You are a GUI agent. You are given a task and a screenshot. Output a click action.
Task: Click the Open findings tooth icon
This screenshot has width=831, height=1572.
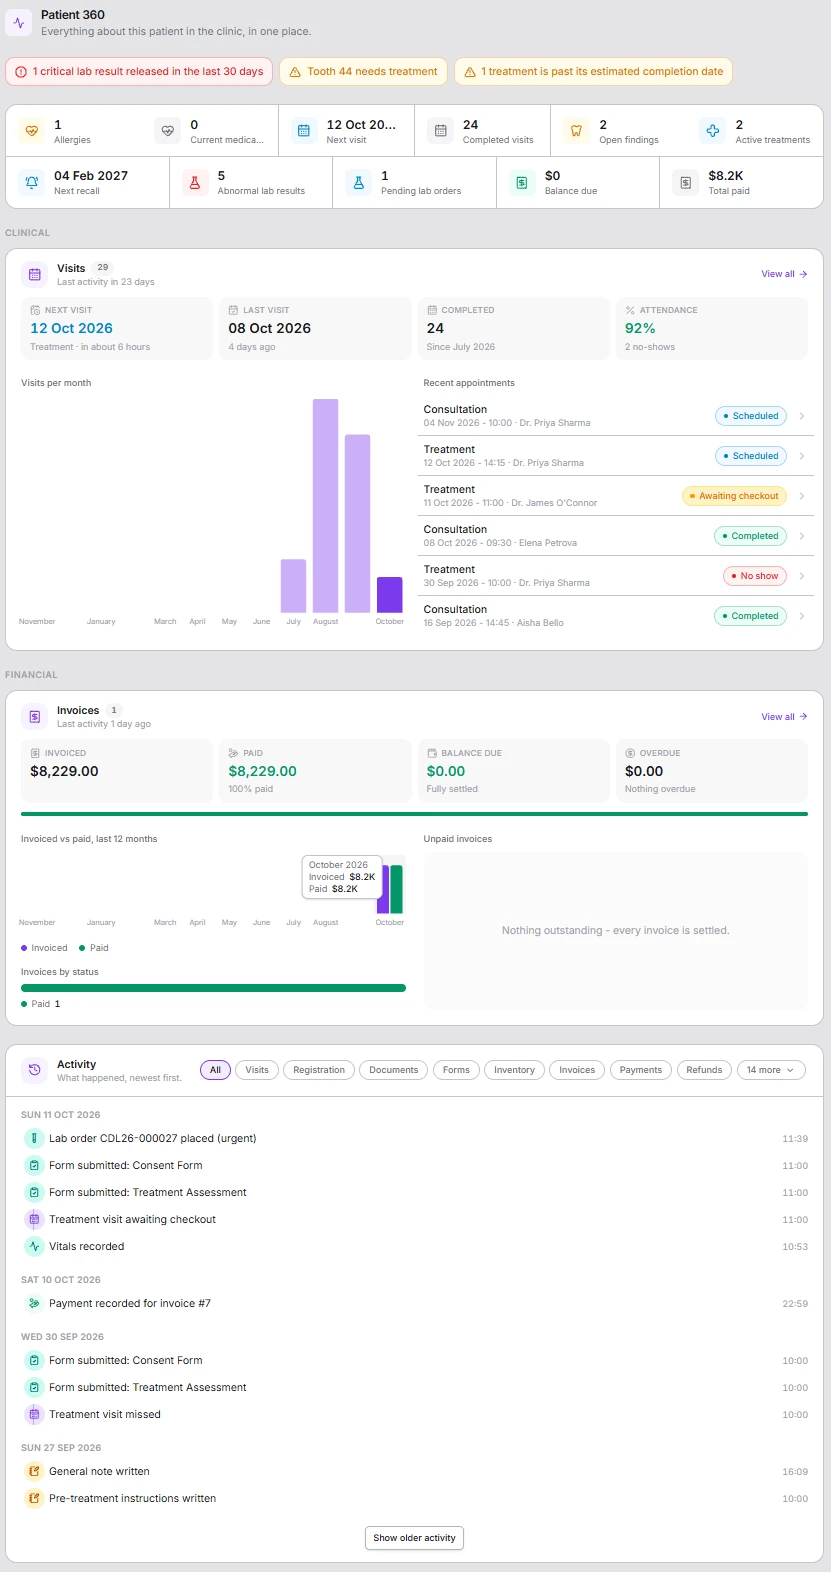tap(576, 131)
